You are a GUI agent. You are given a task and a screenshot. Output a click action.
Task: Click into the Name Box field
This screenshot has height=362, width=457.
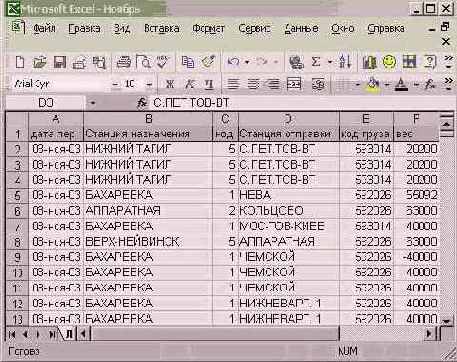click(46, 103)
